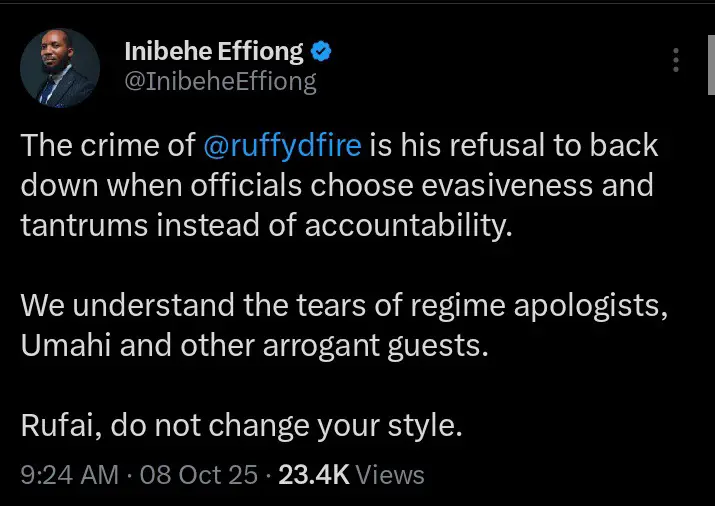Click the sentence about regime apologists

pos(343,306)
